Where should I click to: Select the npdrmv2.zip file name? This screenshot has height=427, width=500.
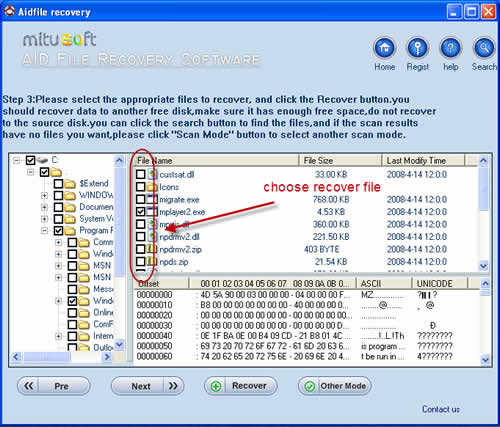pyautogui.click(x=180, y=249)
